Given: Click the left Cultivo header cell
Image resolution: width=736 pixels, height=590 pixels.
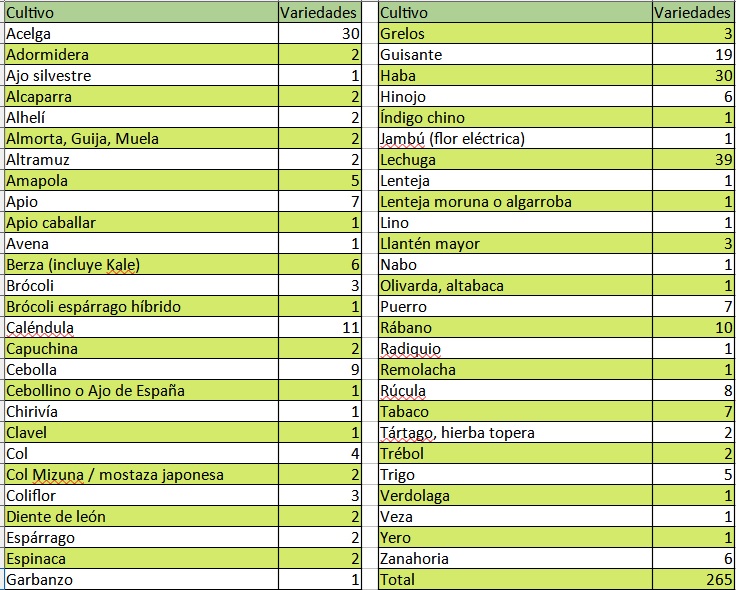Looking at the screenshot, I should [142, 12].
